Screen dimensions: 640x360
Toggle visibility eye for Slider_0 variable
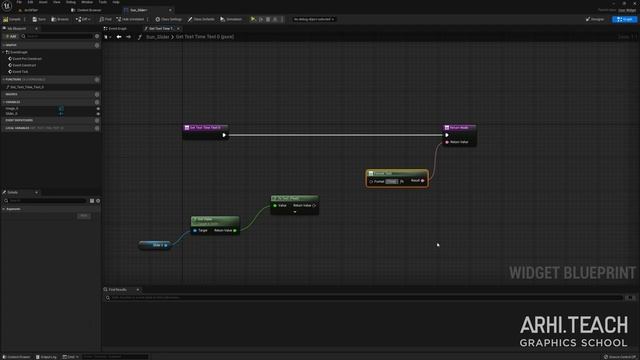coord(98,113)
